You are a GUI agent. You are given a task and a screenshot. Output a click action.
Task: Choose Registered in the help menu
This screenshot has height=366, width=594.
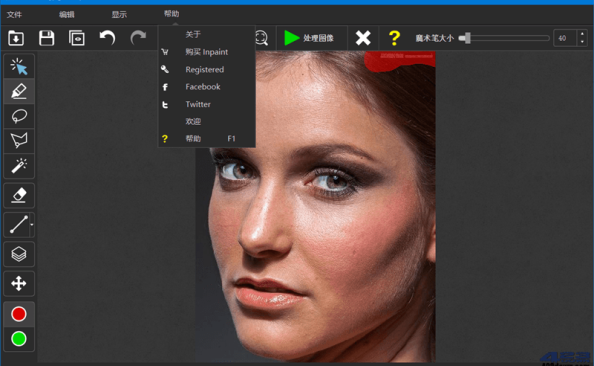[206, 69]
